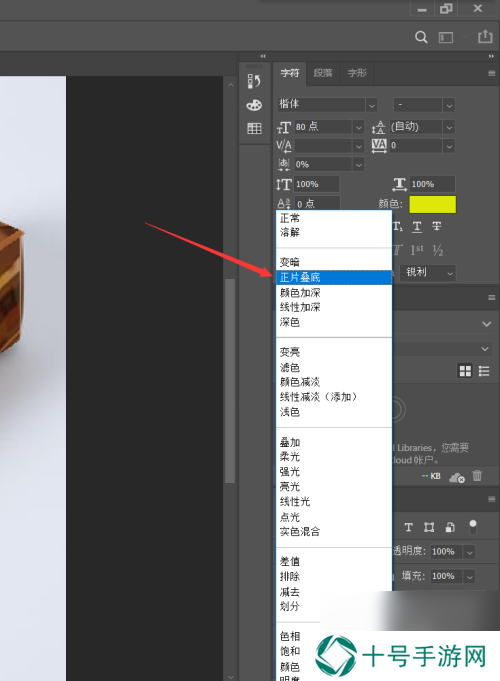Select blend mode 溶解
This screenshot has width=500, height=681.
coord(334,232)
